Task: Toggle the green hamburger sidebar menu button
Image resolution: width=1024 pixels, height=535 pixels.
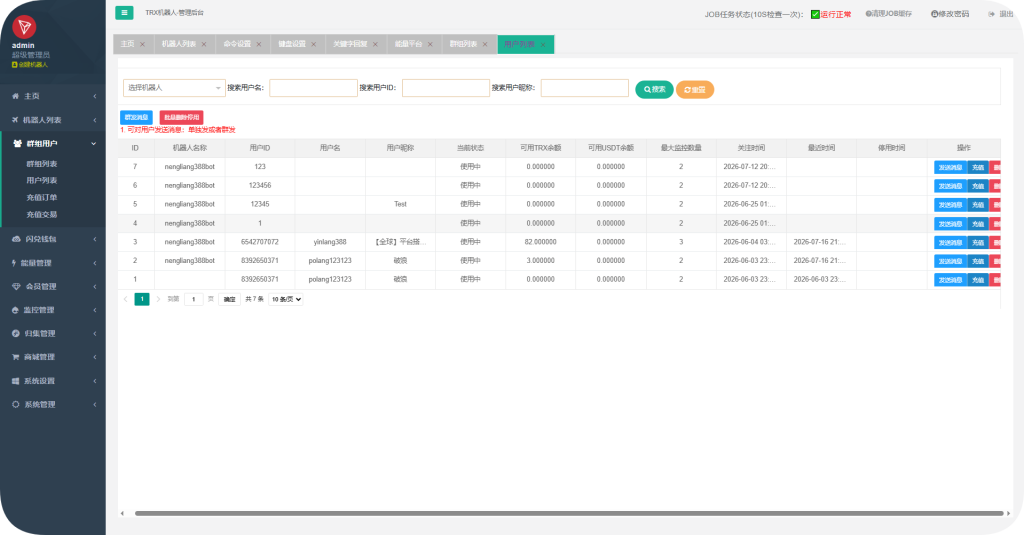Action: 124,12
